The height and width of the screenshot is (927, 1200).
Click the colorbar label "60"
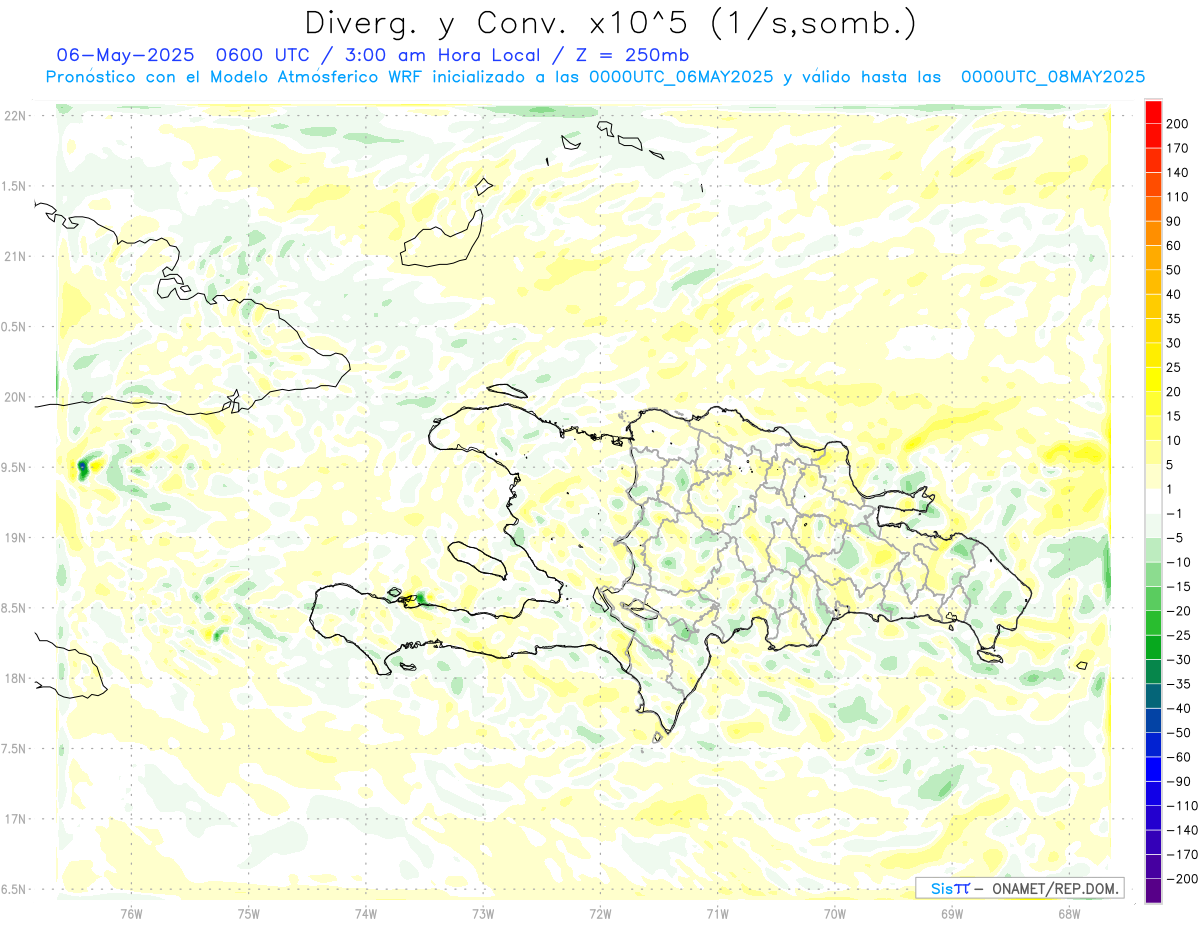[1175, 246]
